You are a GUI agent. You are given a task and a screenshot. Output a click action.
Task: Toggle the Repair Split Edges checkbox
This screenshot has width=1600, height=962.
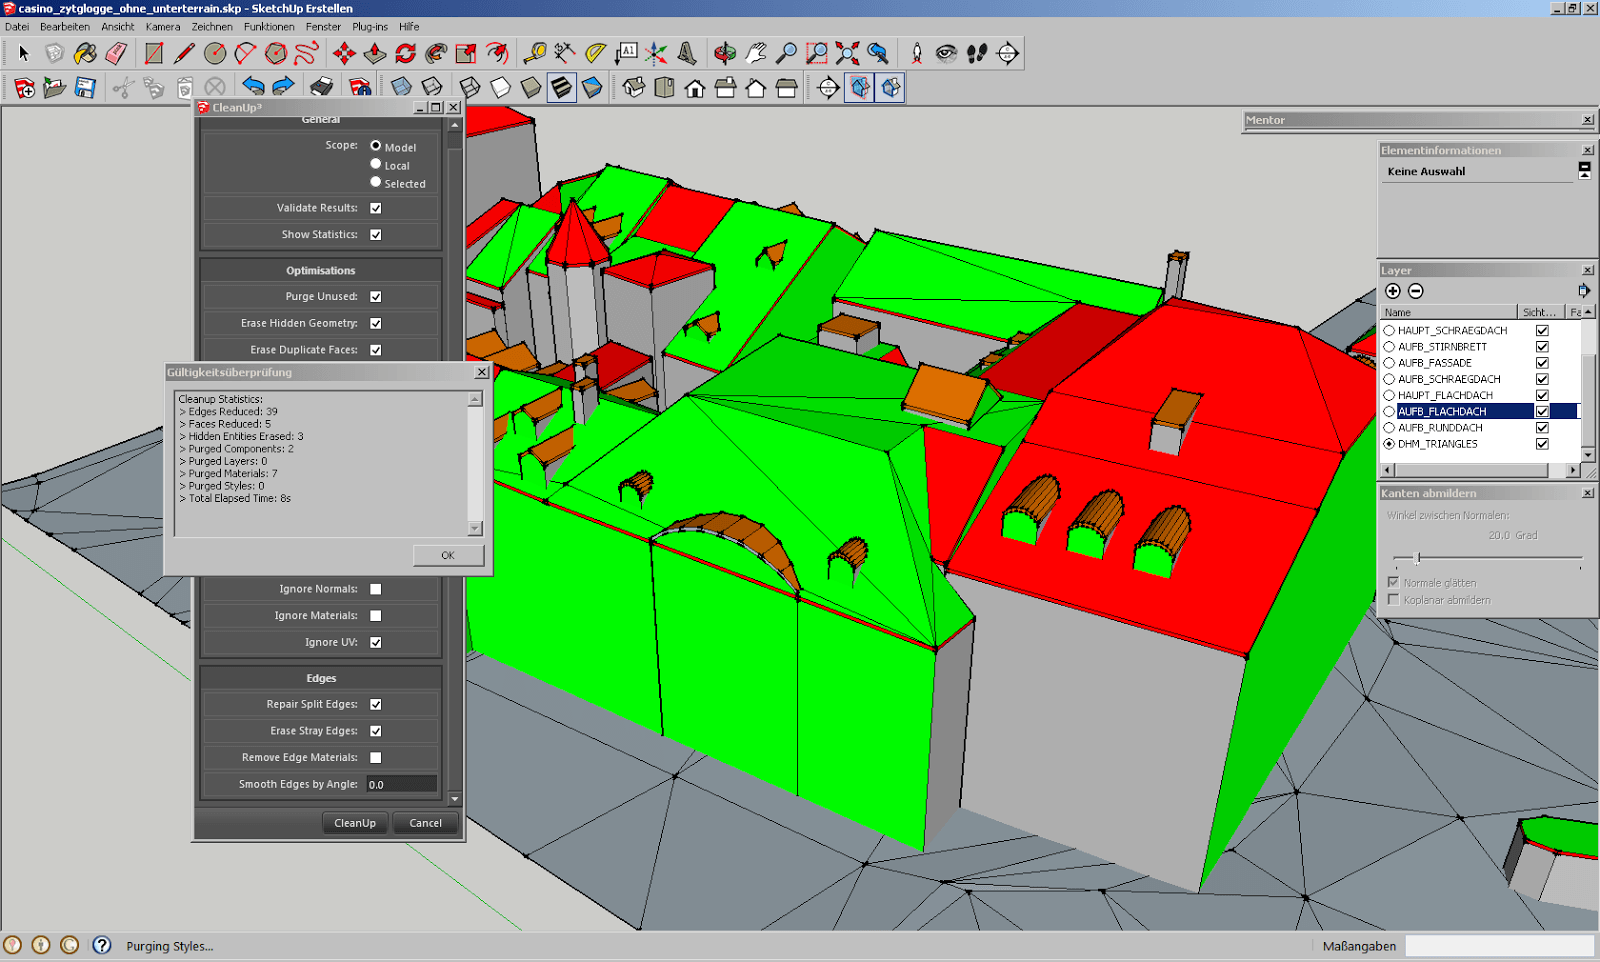coord(376,704)
